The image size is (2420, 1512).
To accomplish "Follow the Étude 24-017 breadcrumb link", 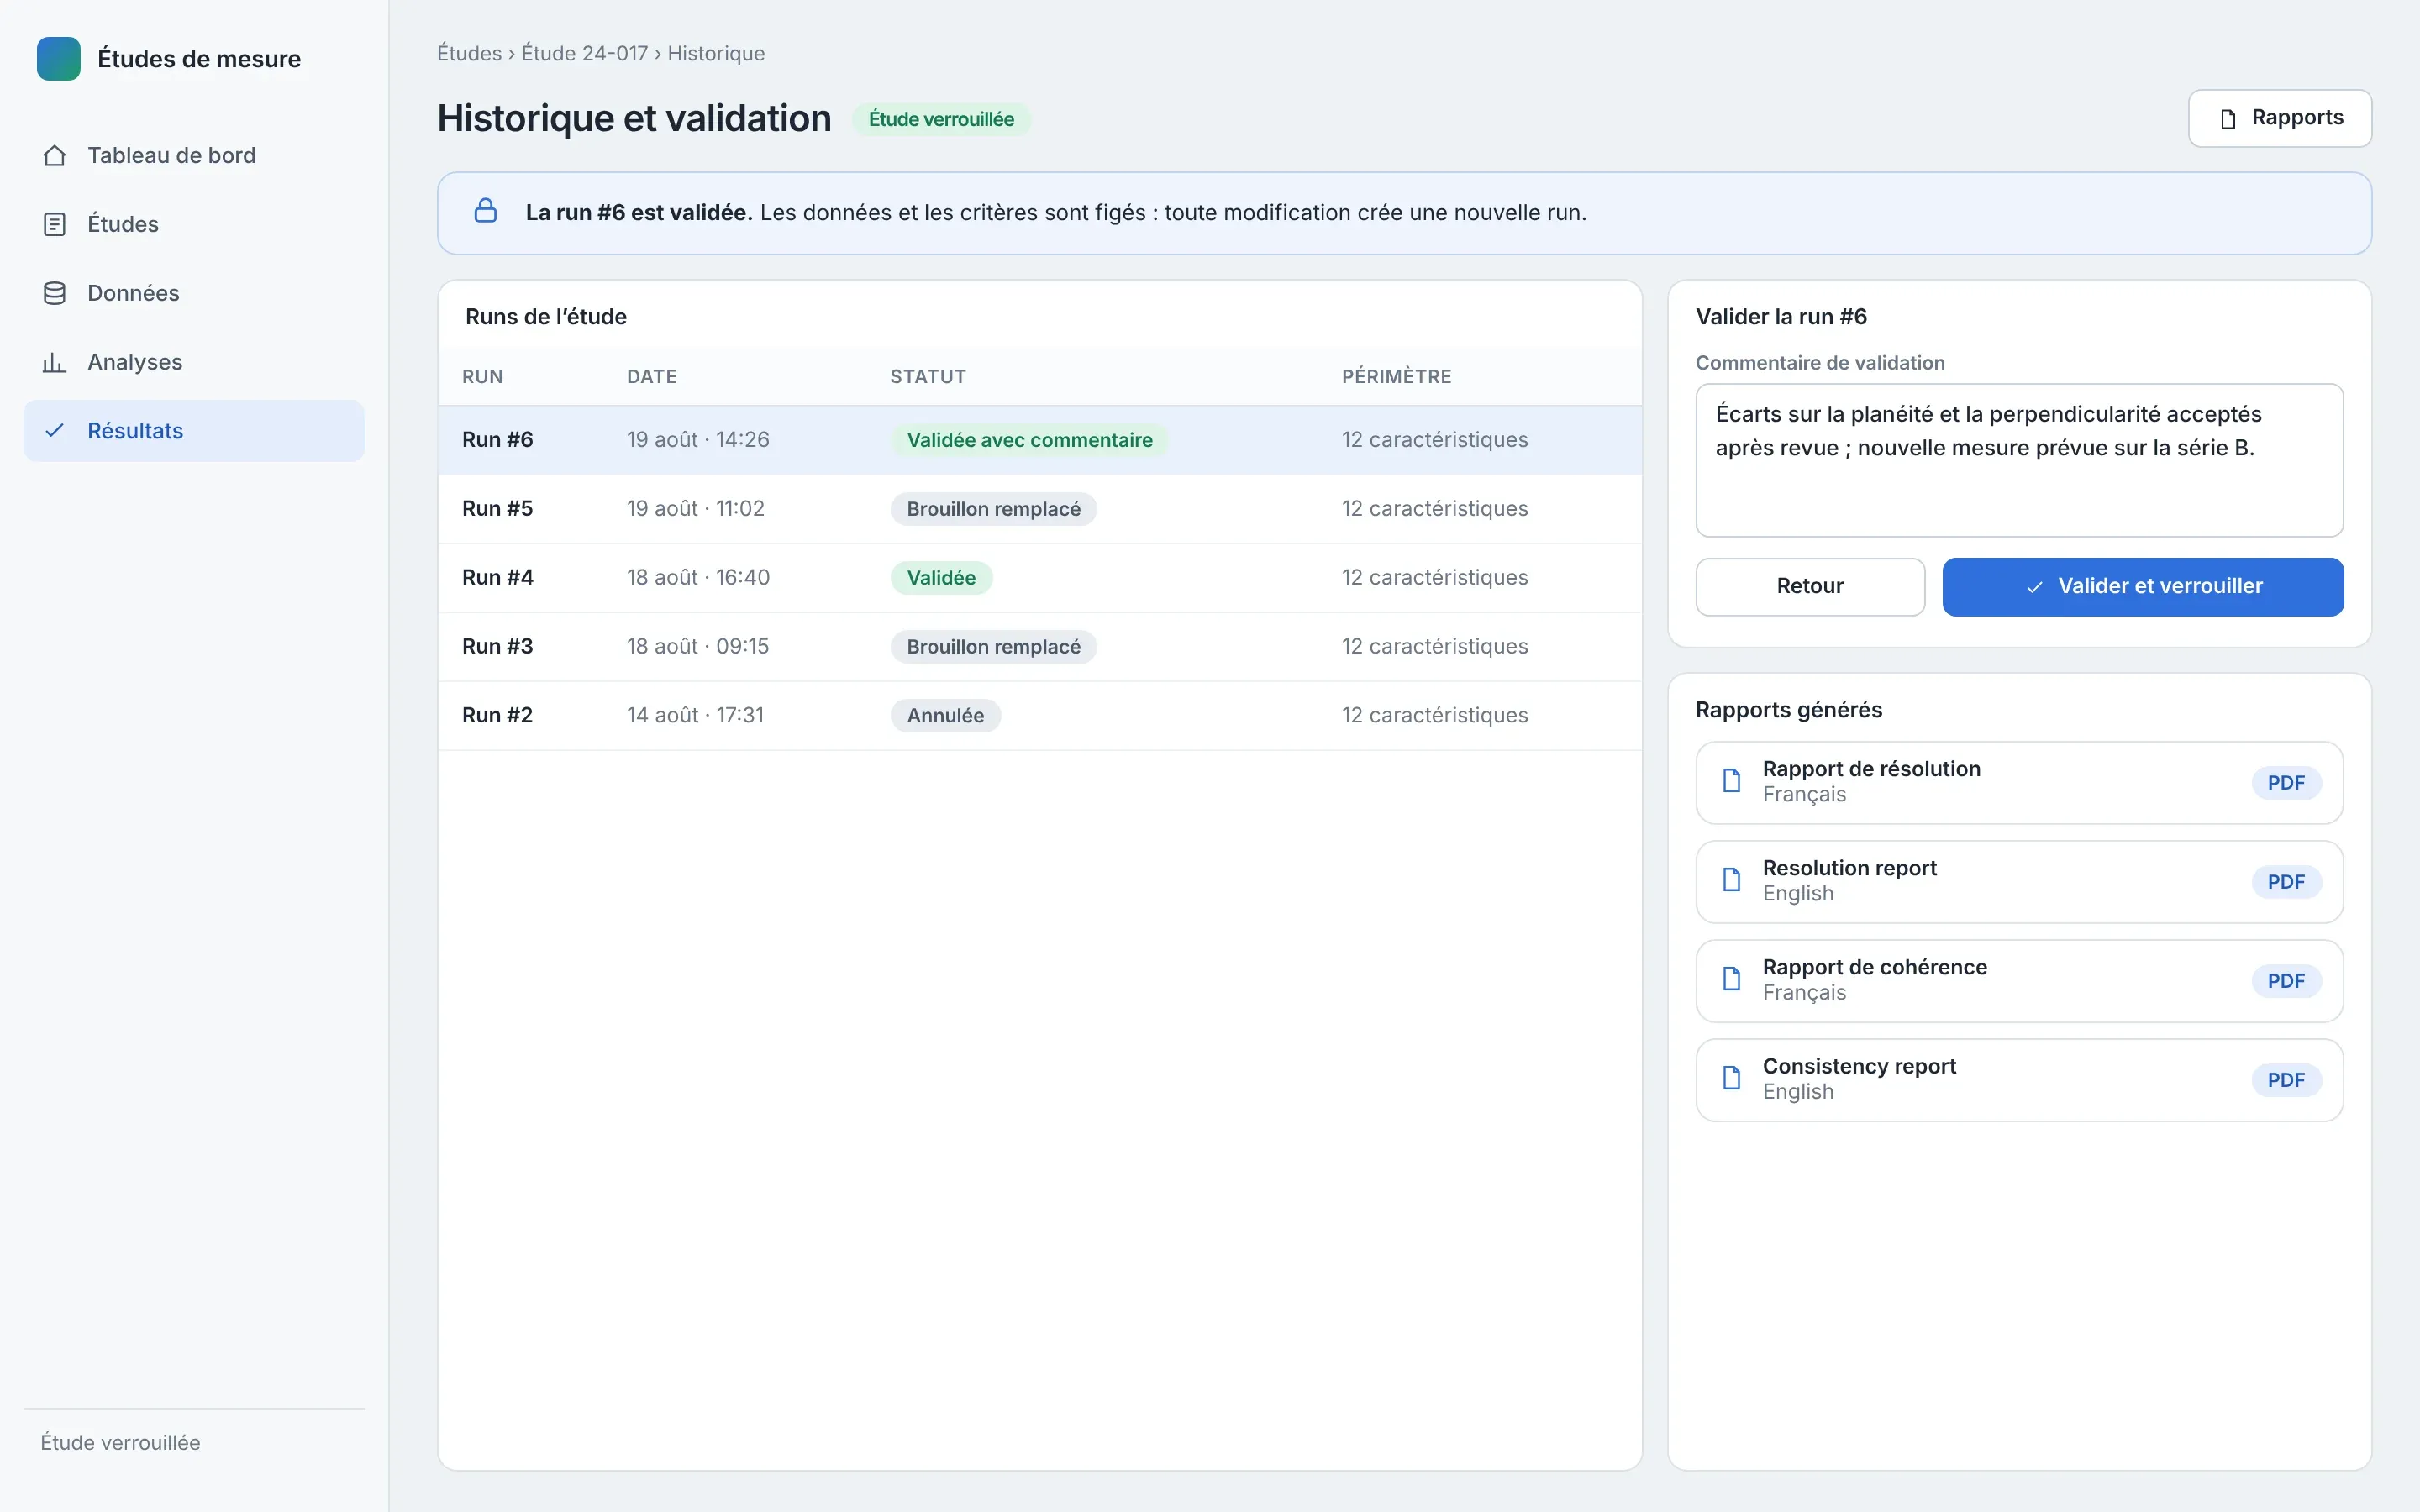I will pos(585,53).
